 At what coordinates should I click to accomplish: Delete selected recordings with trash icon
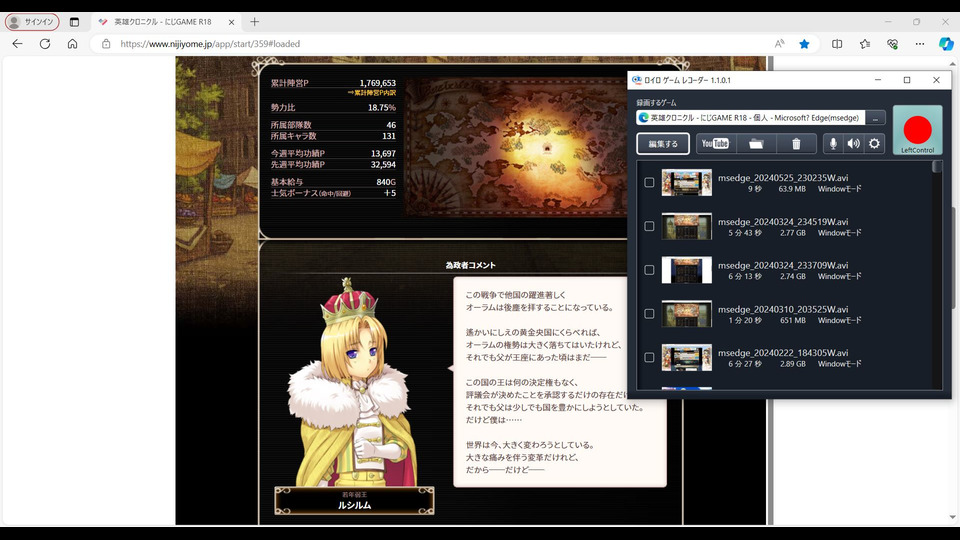tap(796, 143)
